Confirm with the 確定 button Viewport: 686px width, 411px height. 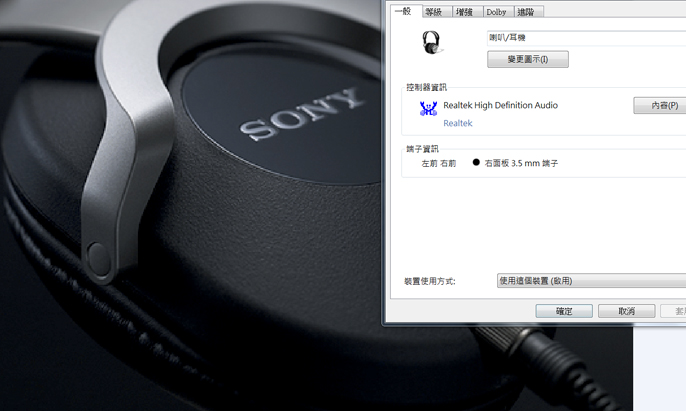564,311
